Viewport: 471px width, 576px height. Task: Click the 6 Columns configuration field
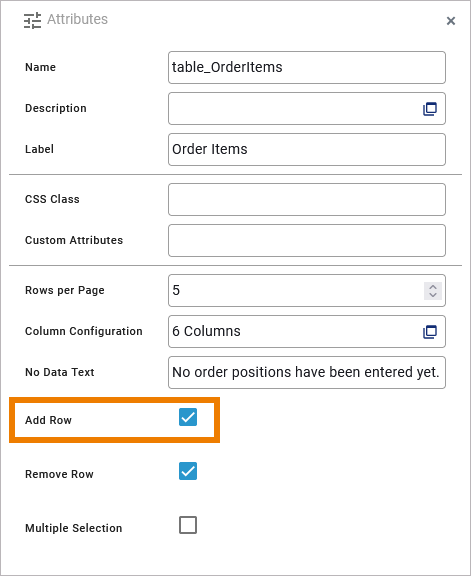click(294, 332)
